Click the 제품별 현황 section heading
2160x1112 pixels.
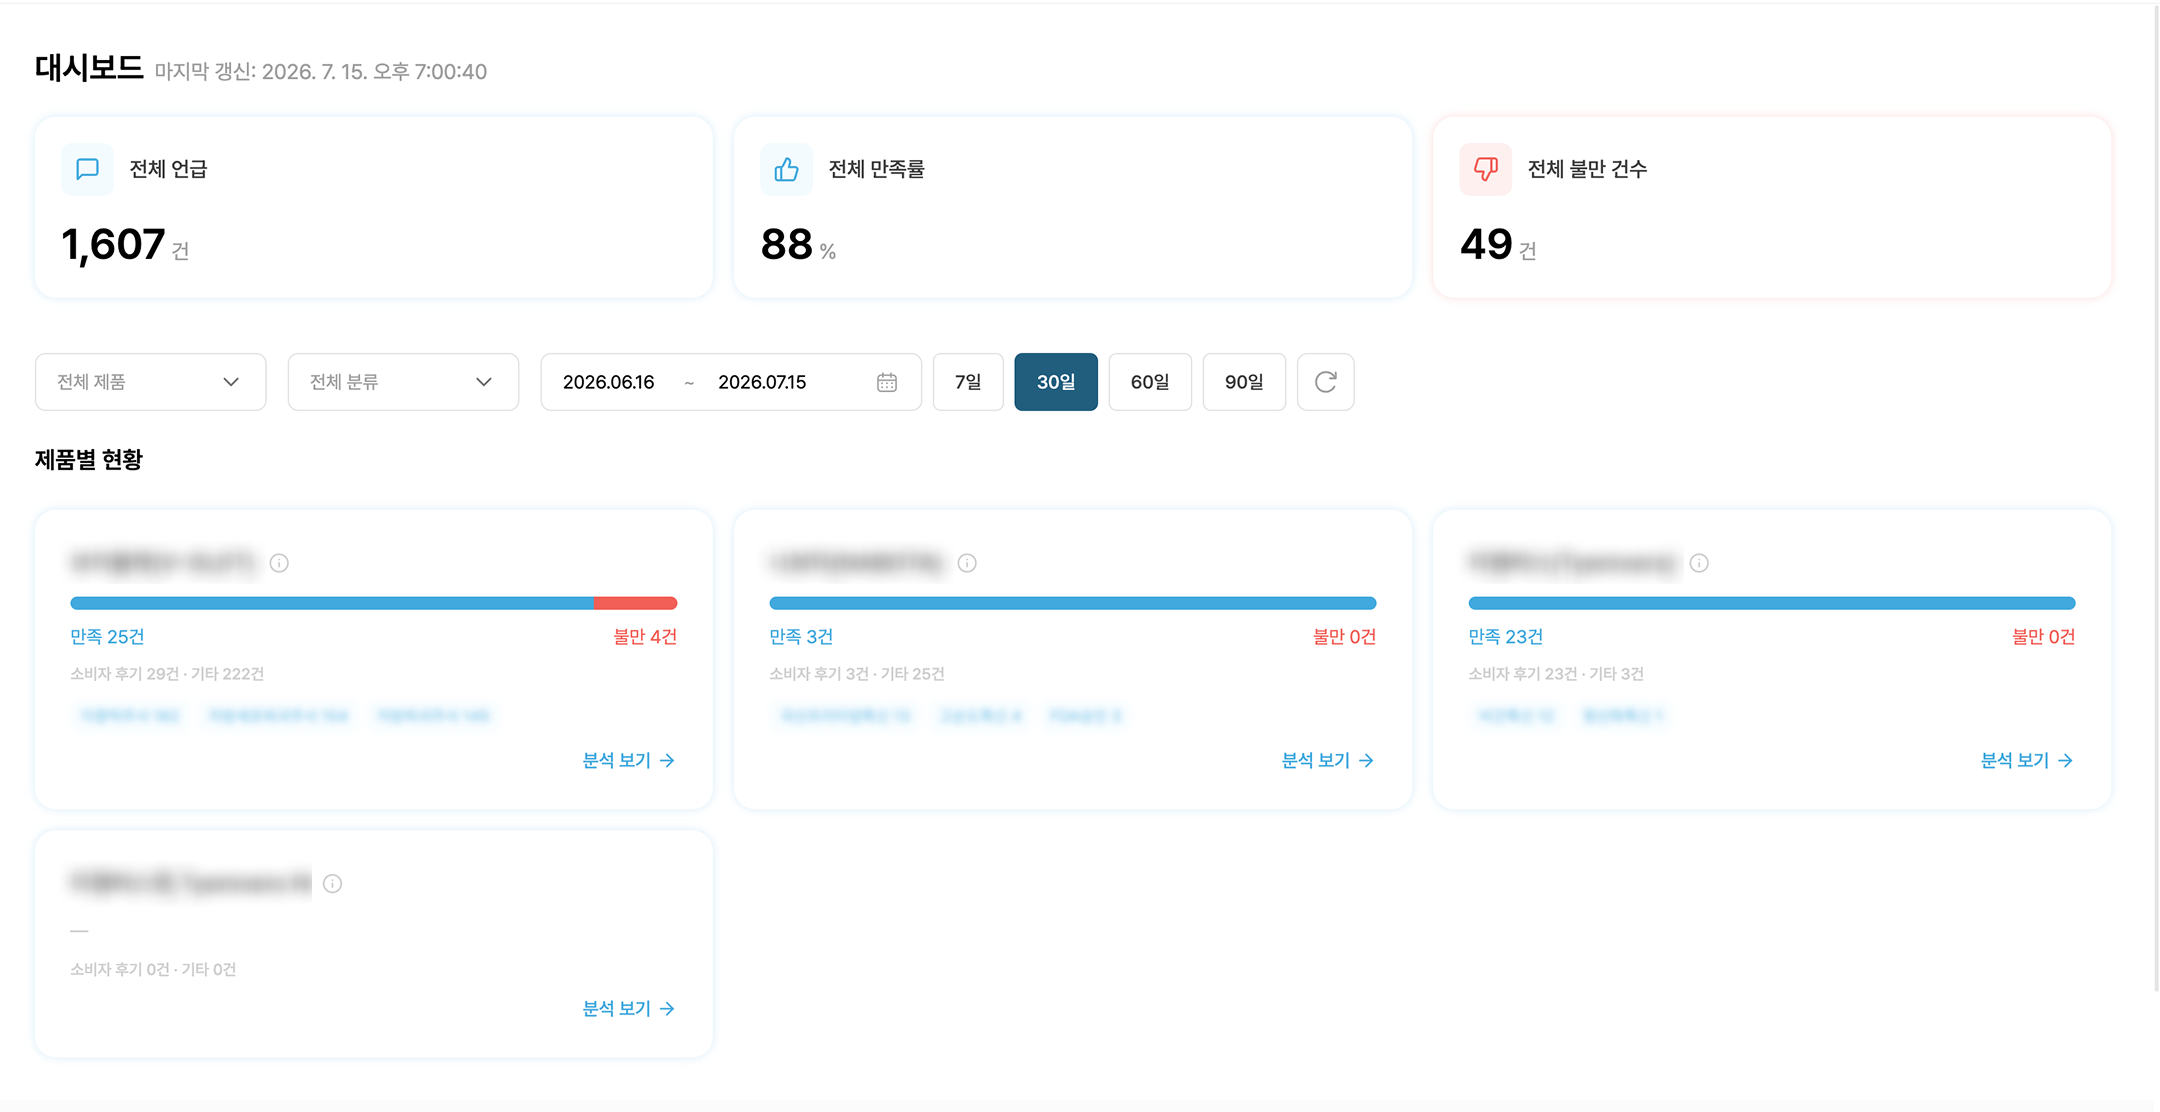[89, 460]
